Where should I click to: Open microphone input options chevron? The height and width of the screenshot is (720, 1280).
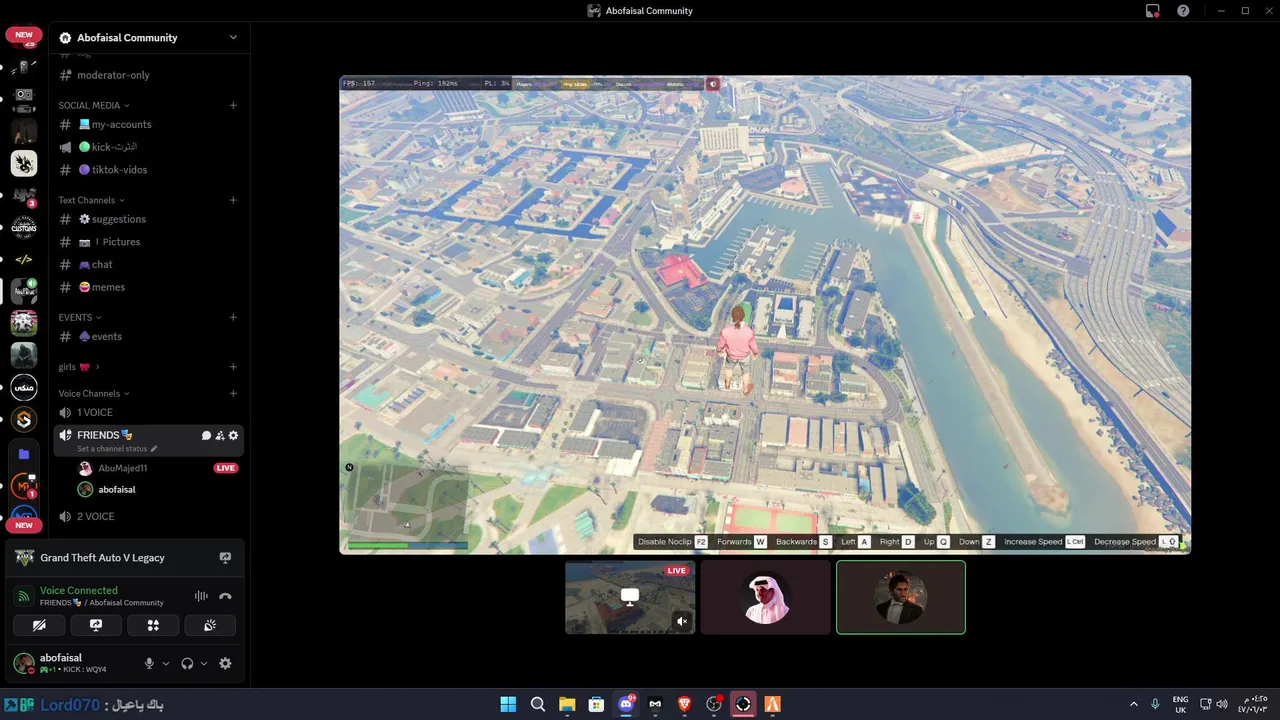165,663
